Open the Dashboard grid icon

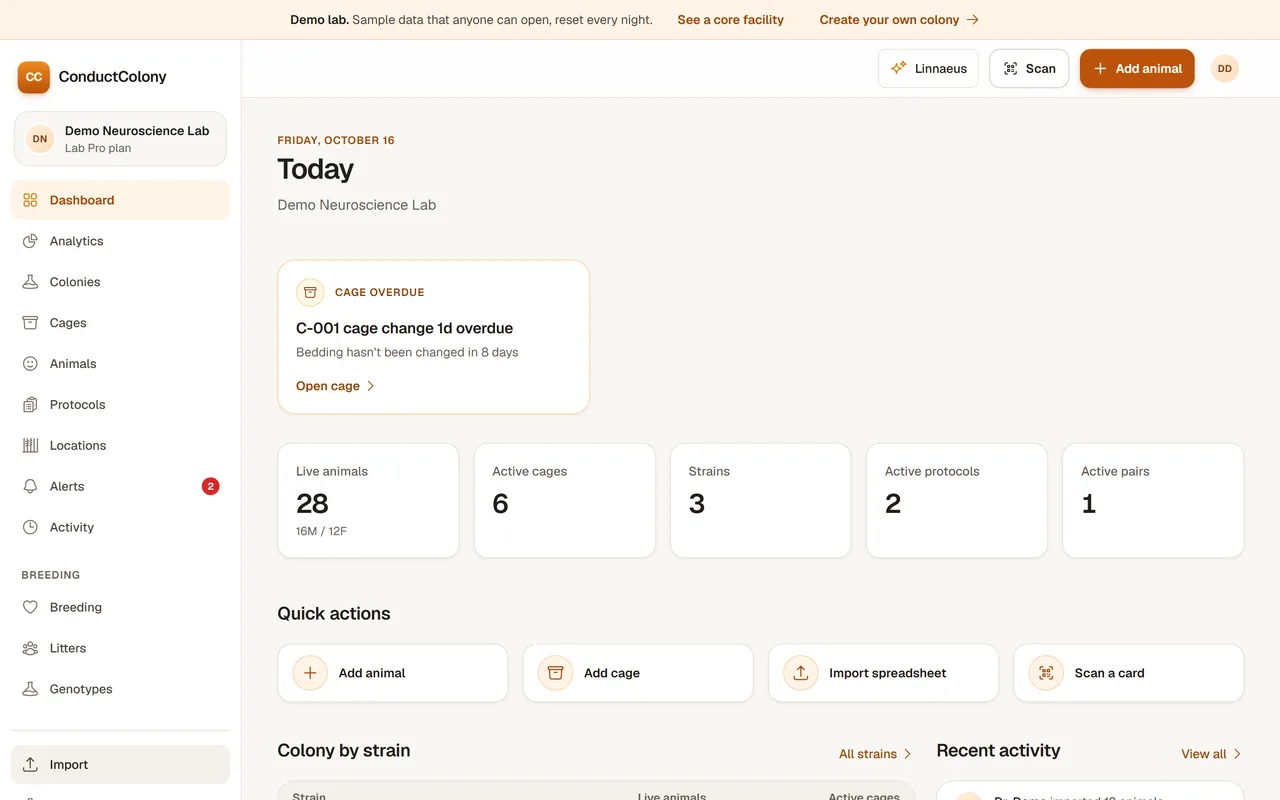click(30, 200)
